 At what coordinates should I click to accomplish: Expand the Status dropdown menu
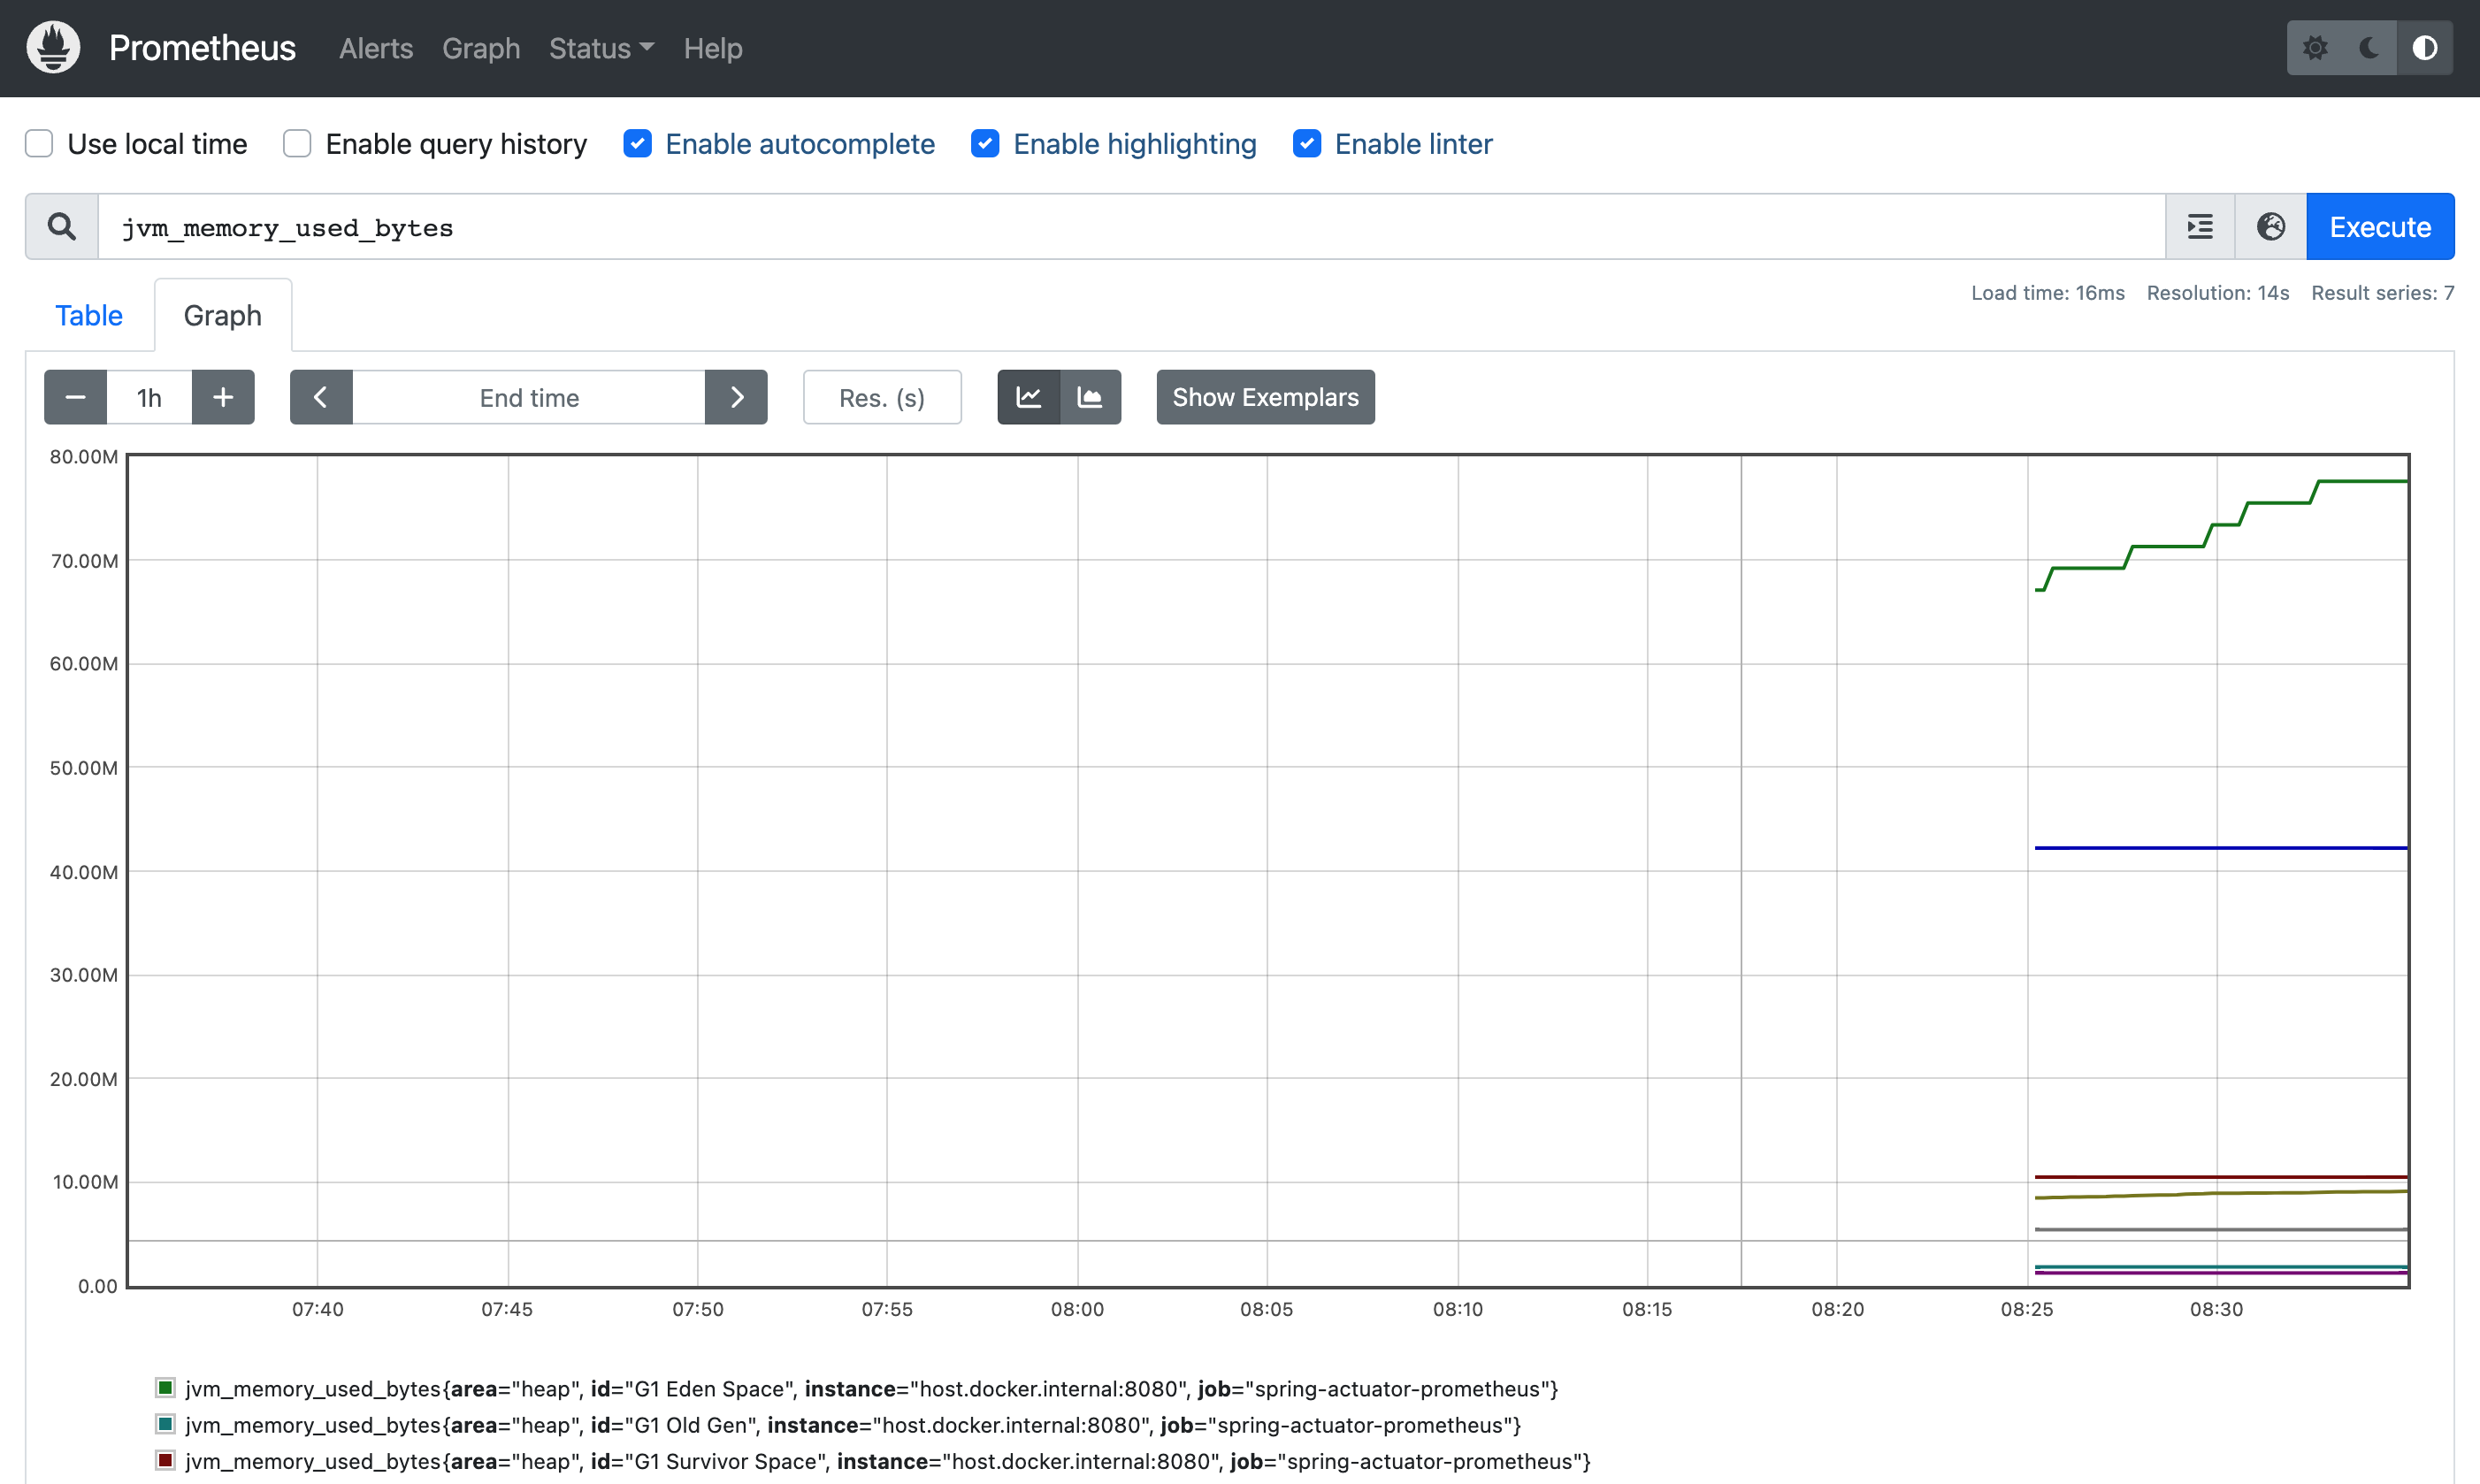pos(601,48)
